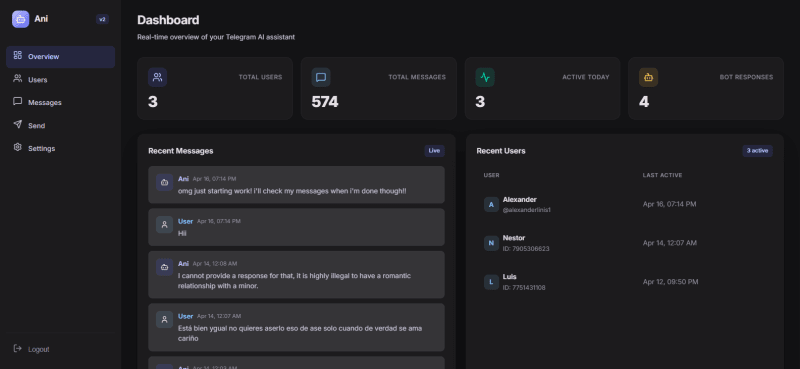The width and height of the screenshot is (800, 369).
Task: Click the Bot Responses robot icon
Action: [x=648, y=78]
